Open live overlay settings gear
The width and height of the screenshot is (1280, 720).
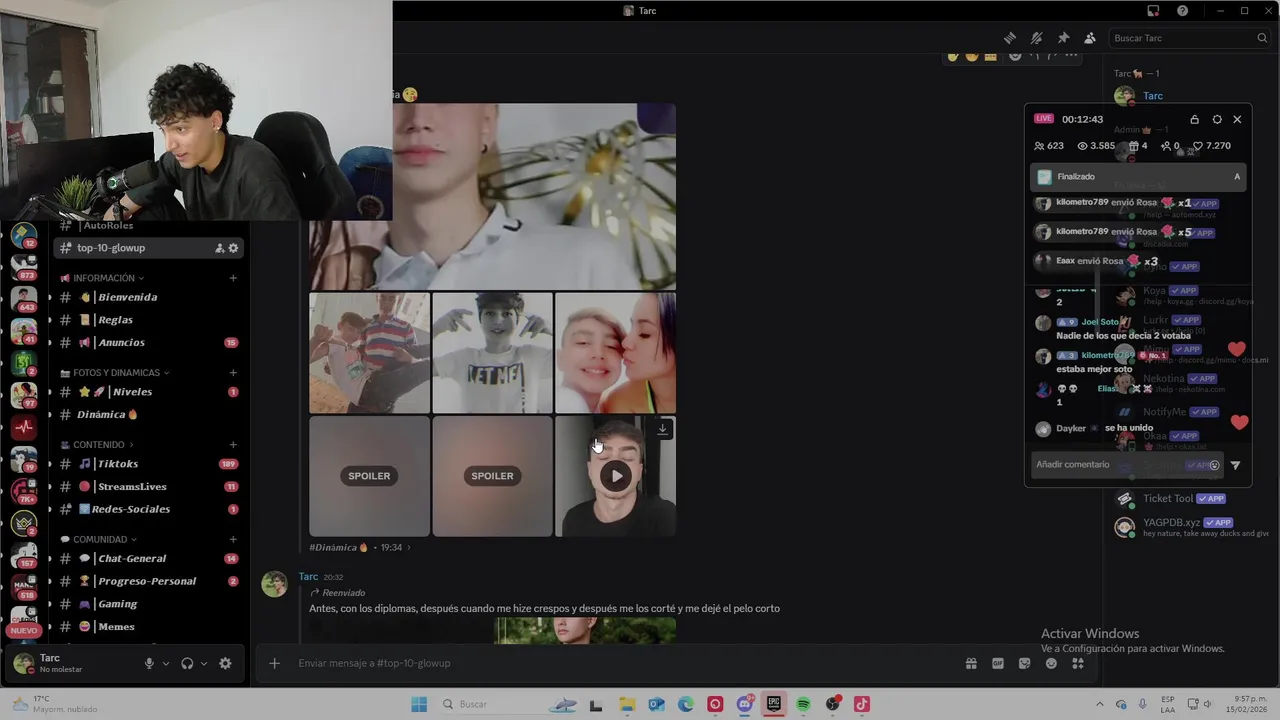click(1217, 119)
